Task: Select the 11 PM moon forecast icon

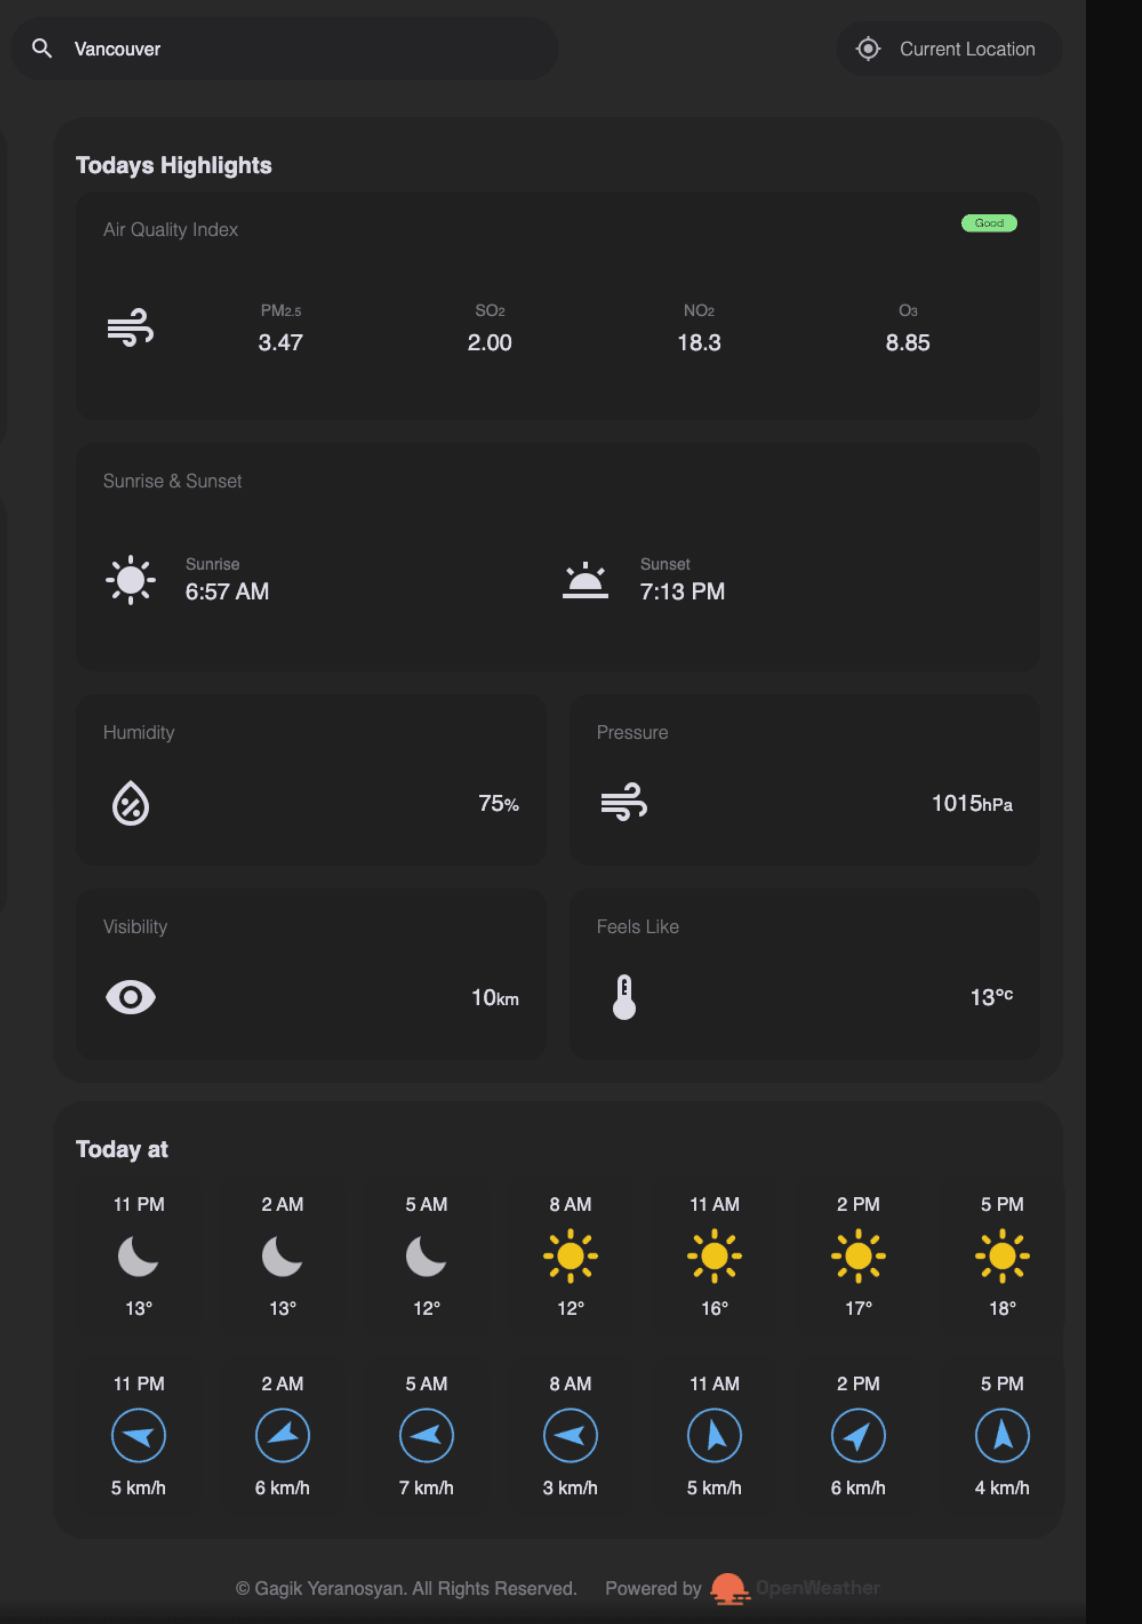Action: coord(138,1256)
